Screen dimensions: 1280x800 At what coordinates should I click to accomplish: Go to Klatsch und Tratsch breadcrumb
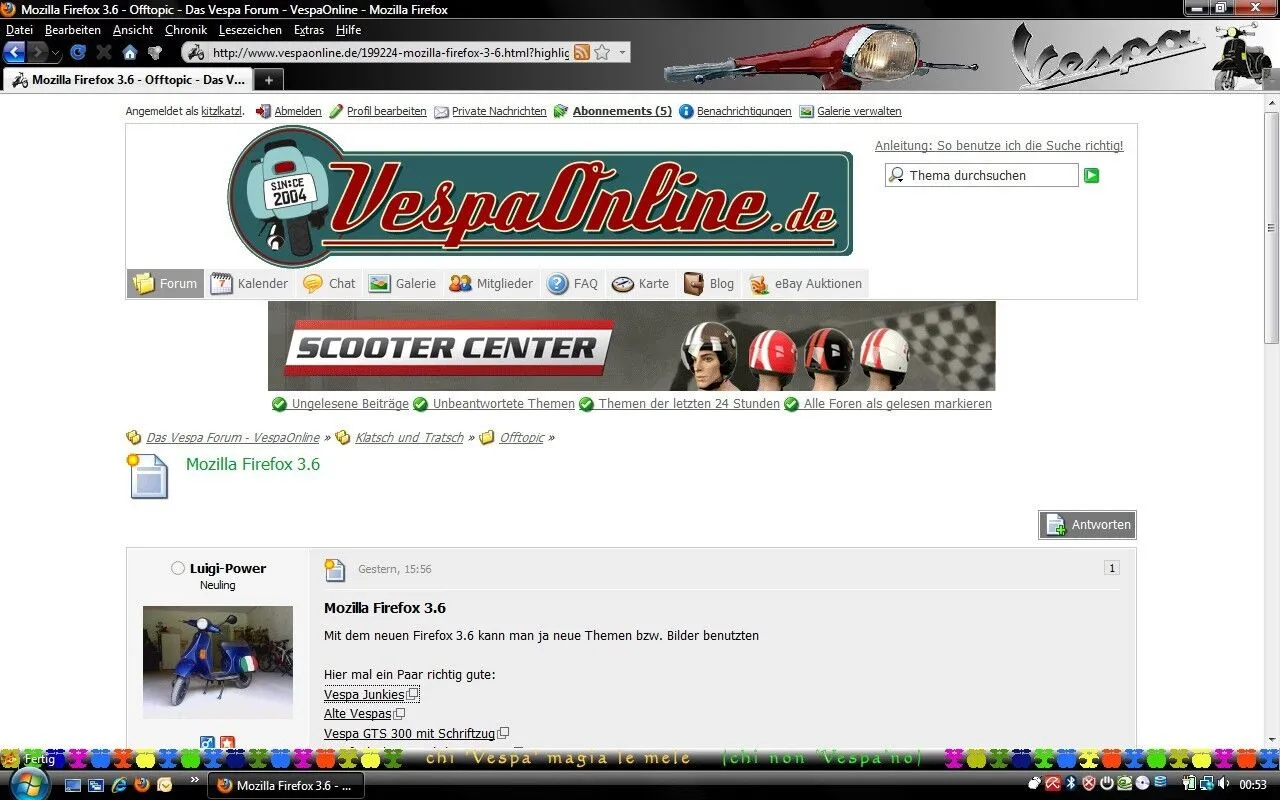tap(409, 438)
